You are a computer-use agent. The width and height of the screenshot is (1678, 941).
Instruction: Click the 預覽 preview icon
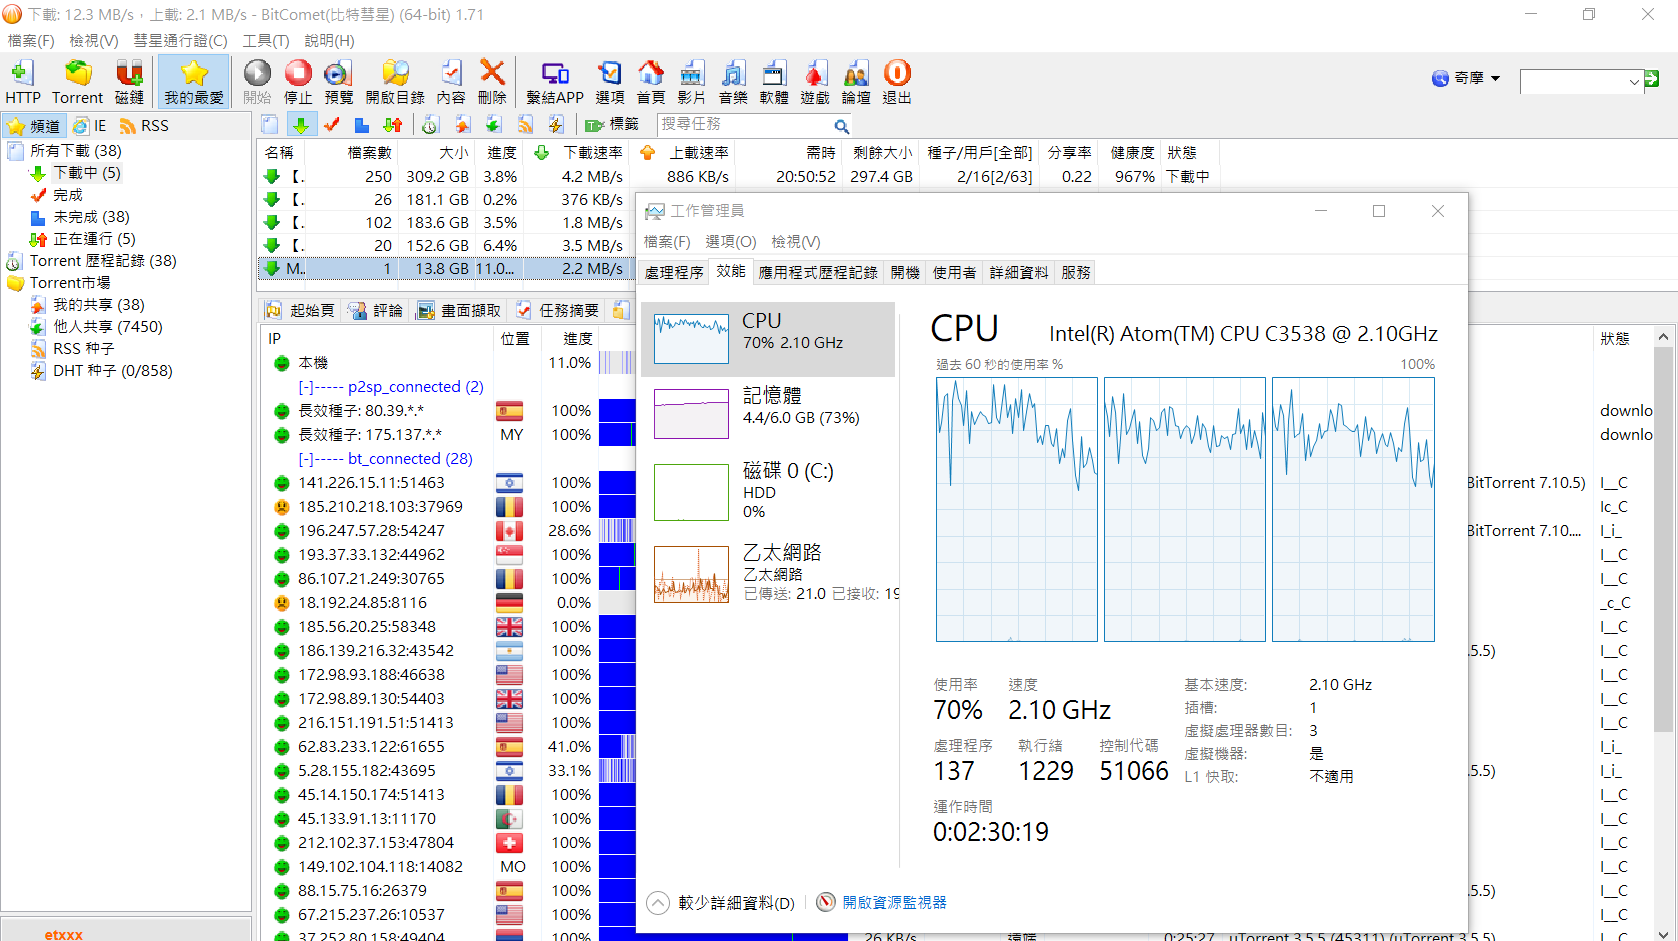tap(339, 82)
